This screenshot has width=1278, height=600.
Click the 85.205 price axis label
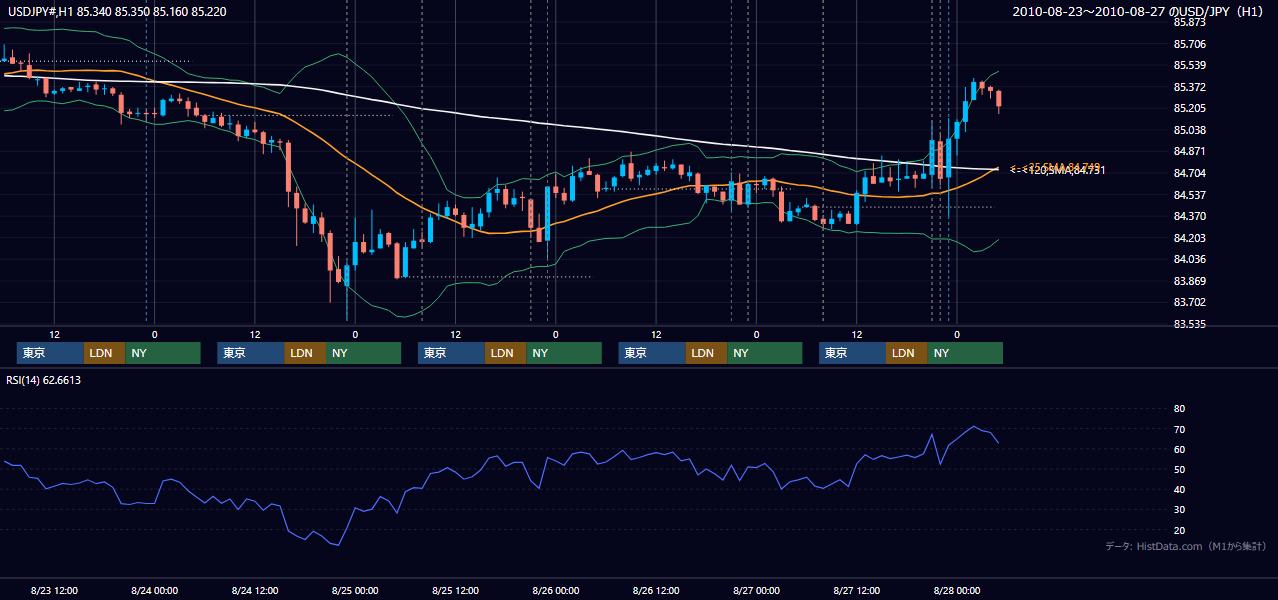(x=1189, y=108)
